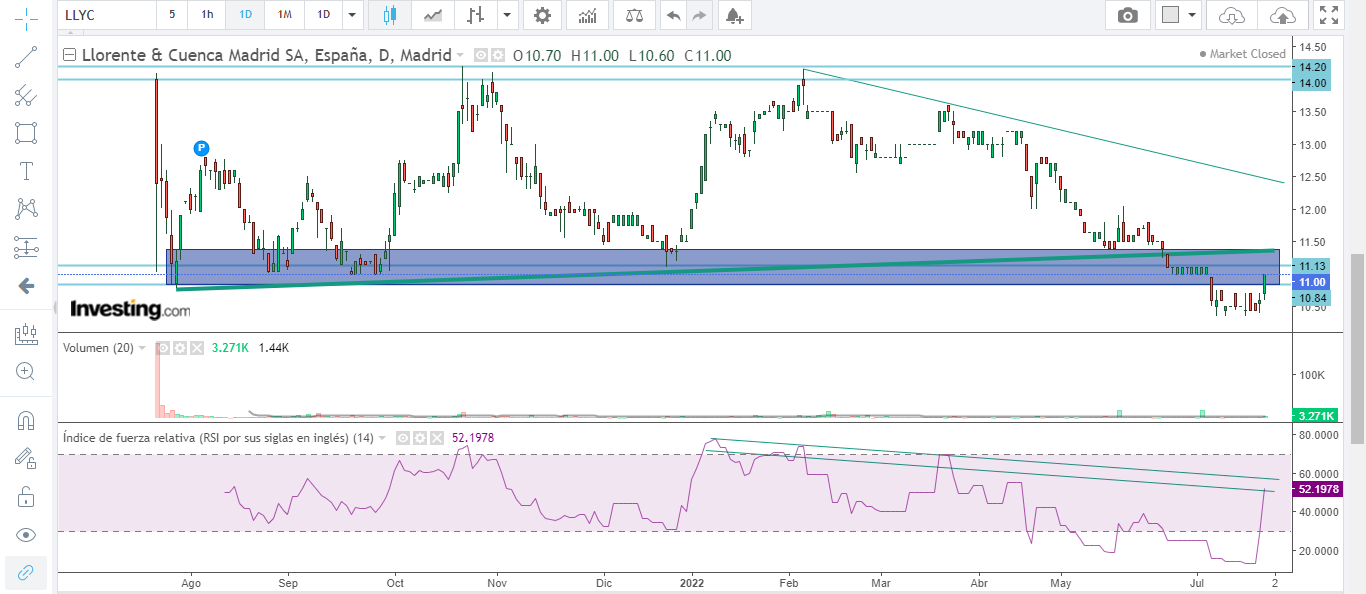Undo the last chart action
The width and height of the screenshot is (1366, 594).
point(673,15)
